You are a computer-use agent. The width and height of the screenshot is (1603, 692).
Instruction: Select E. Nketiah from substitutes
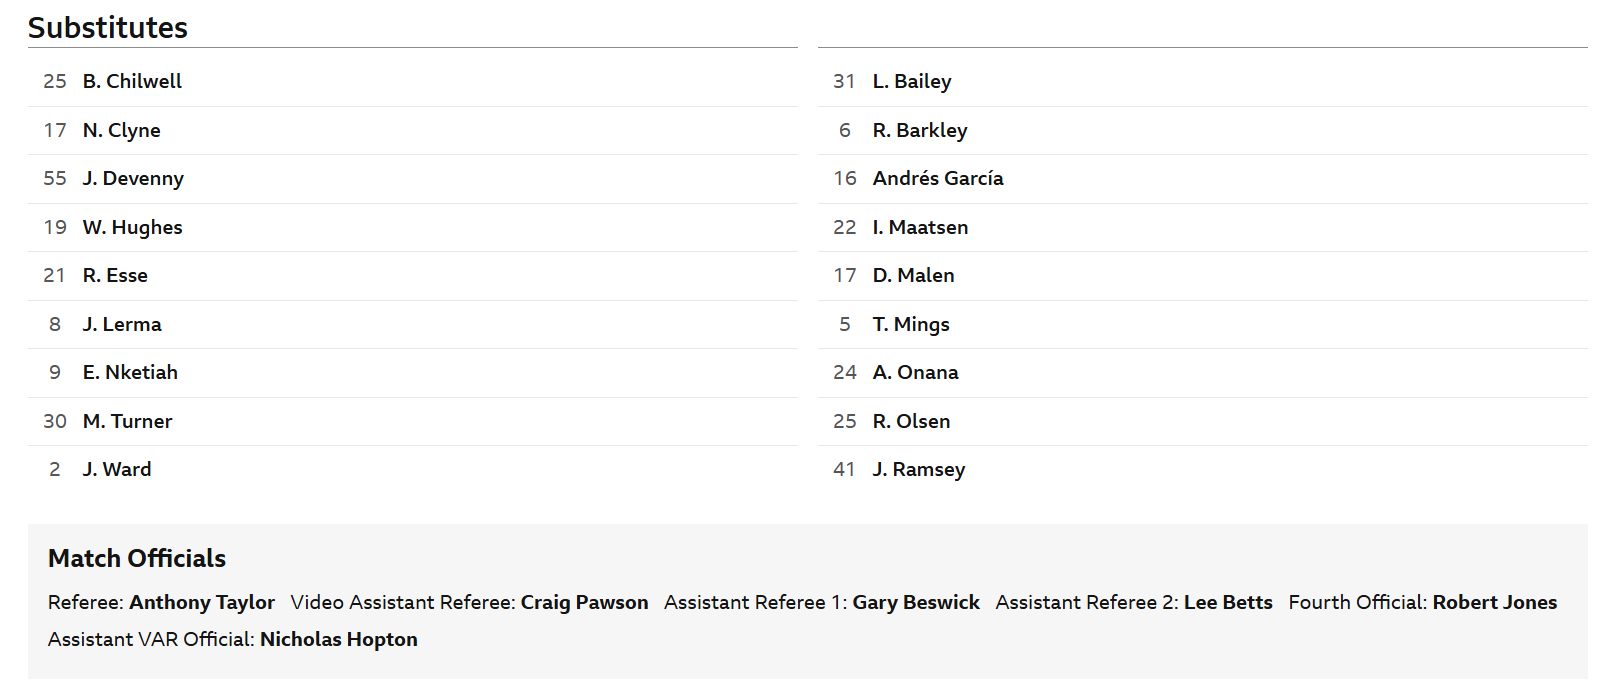click(x=130, y=372)
